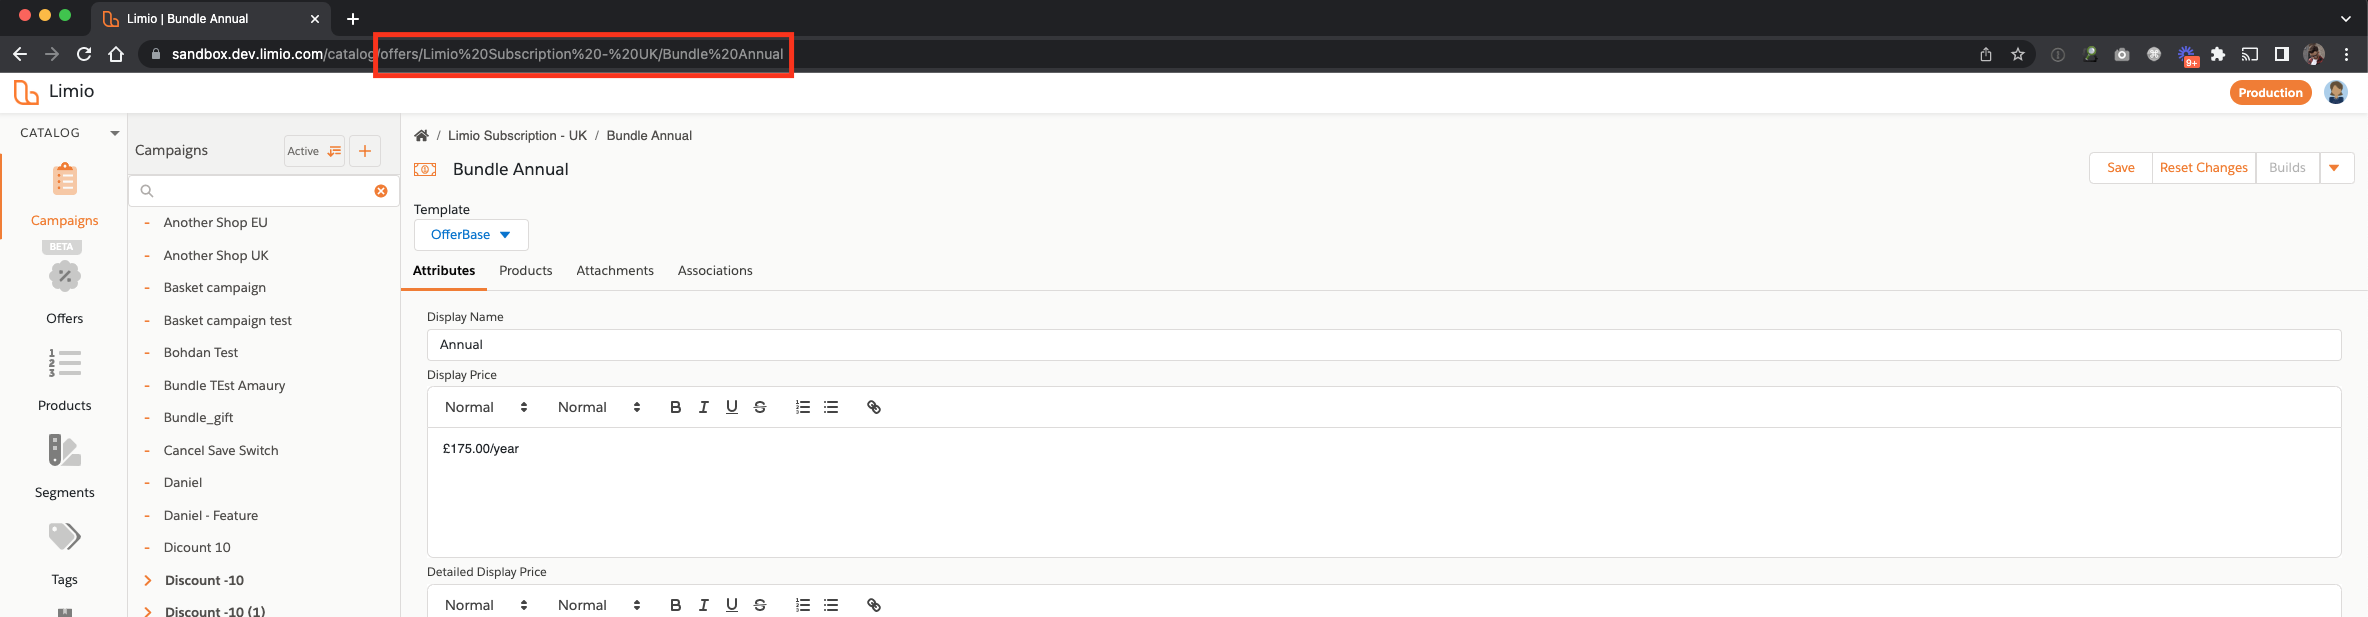
Task: Select Basket campaign in list
Action: tap(215, 287)
